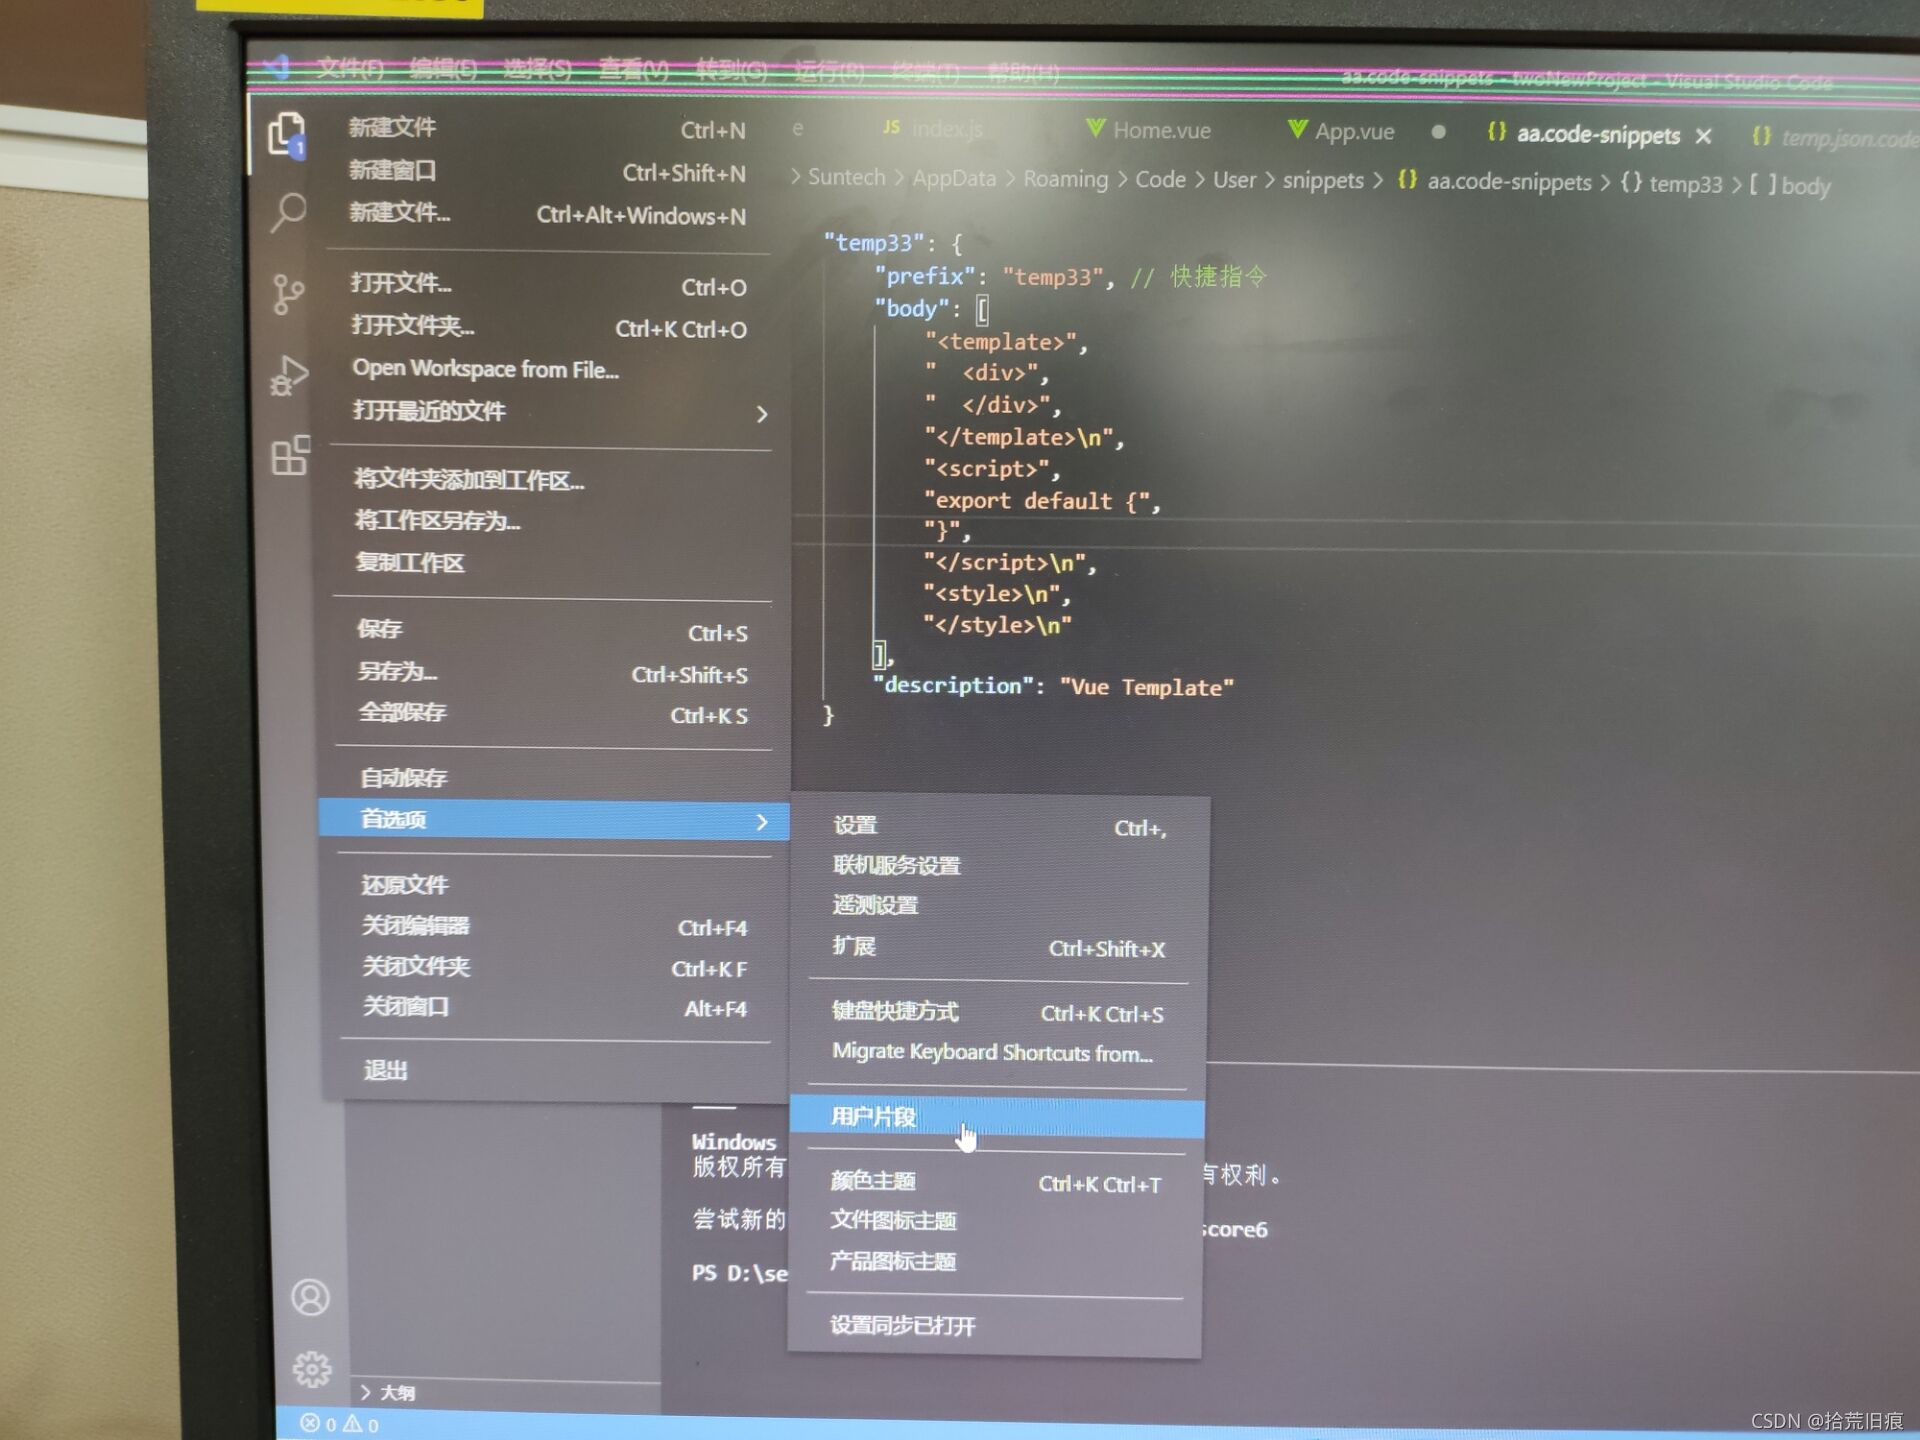Viewport: 1920px width, 1440px height.
Task: Choose 新建文件 with Ctrl+N shortcut
Action: point(547,128)
